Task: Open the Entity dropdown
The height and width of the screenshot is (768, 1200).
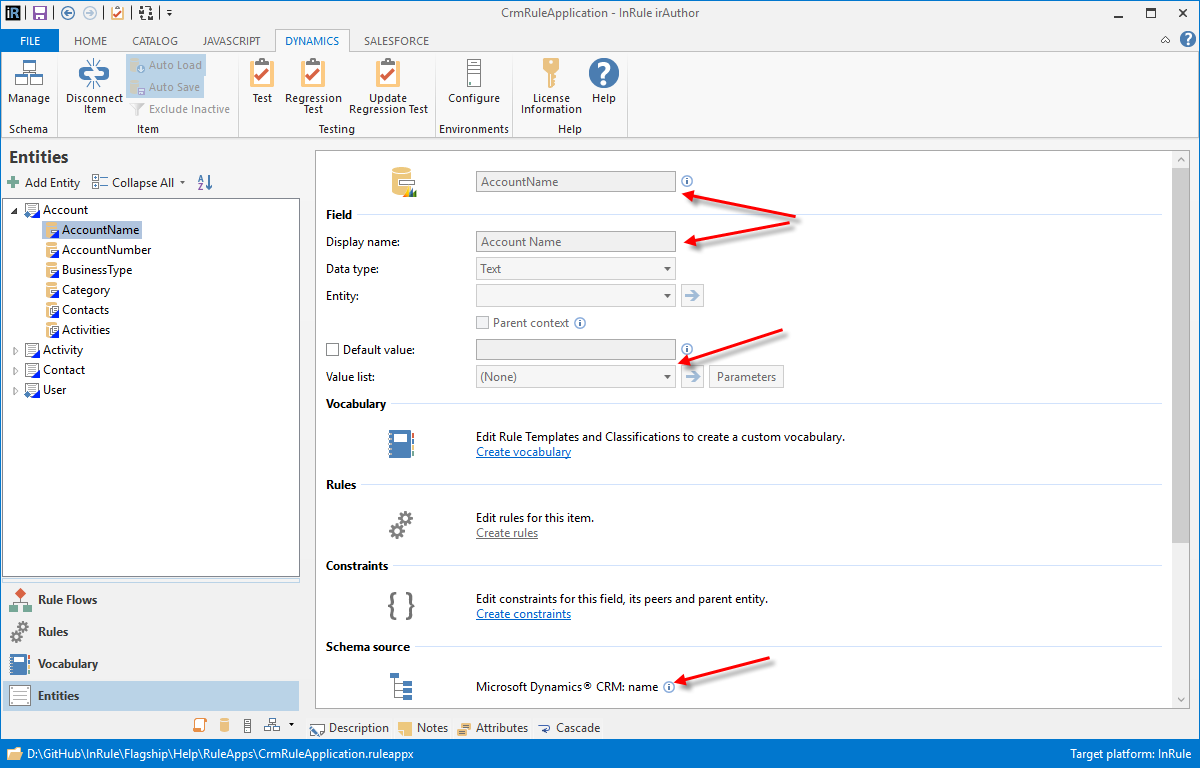Action: 576,296
